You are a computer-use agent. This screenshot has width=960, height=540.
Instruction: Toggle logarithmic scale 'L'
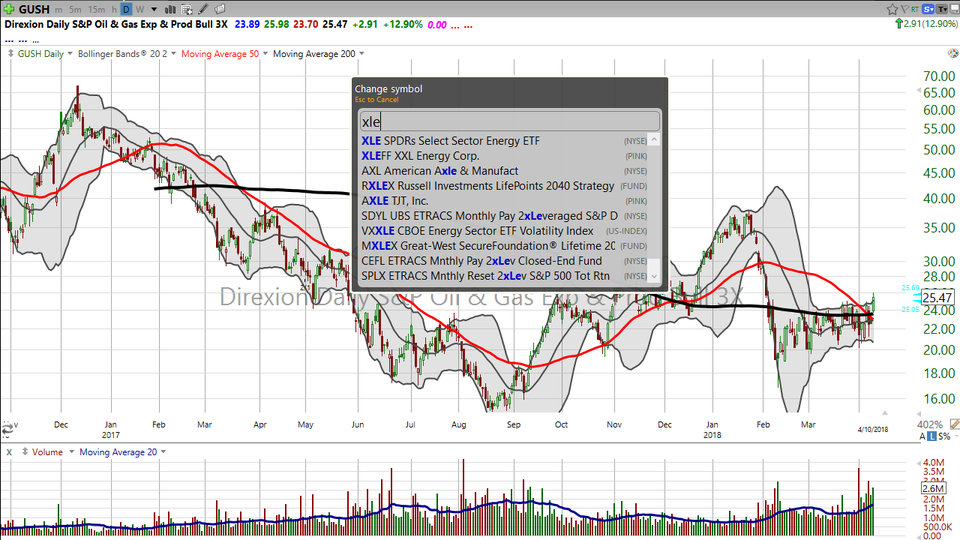pyautogui.click(x=932, y=436)
